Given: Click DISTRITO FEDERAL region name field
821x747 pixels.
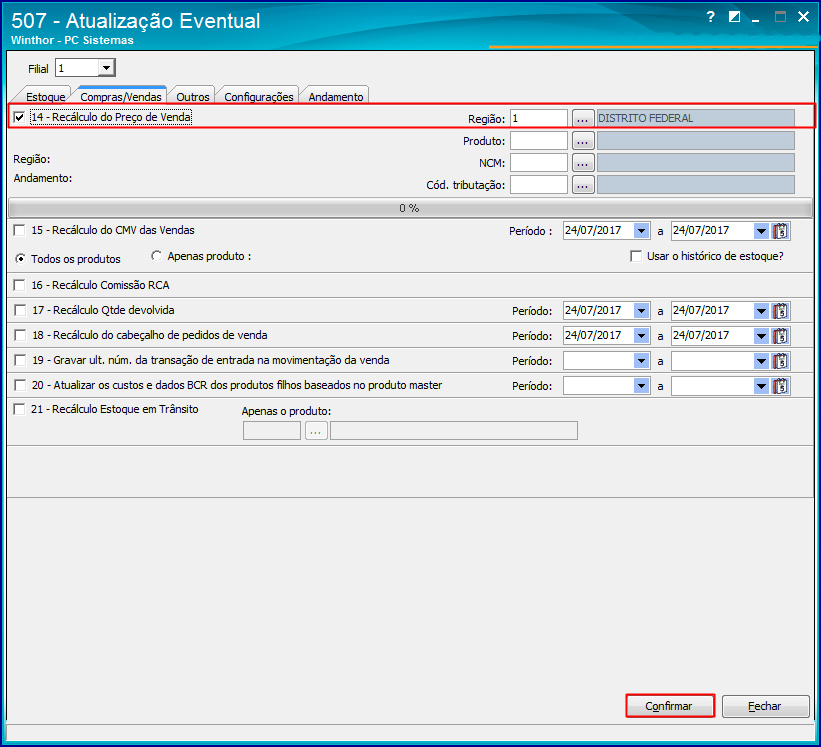Looking at the screenshot, I should pos(695,118).
